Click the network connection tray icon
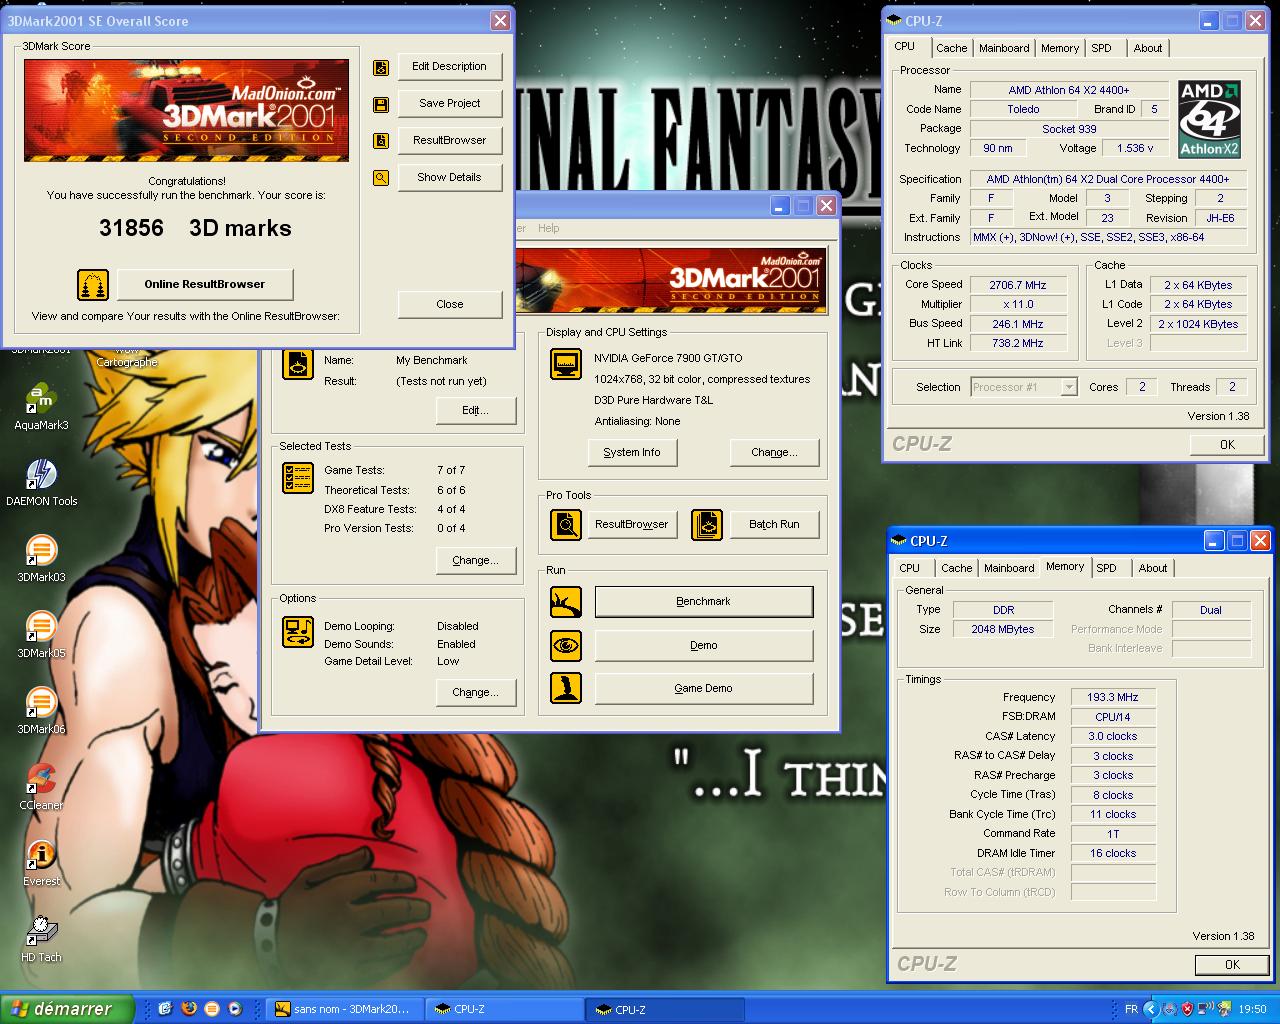1280x1024 pixels. tap(1205, 1009)
